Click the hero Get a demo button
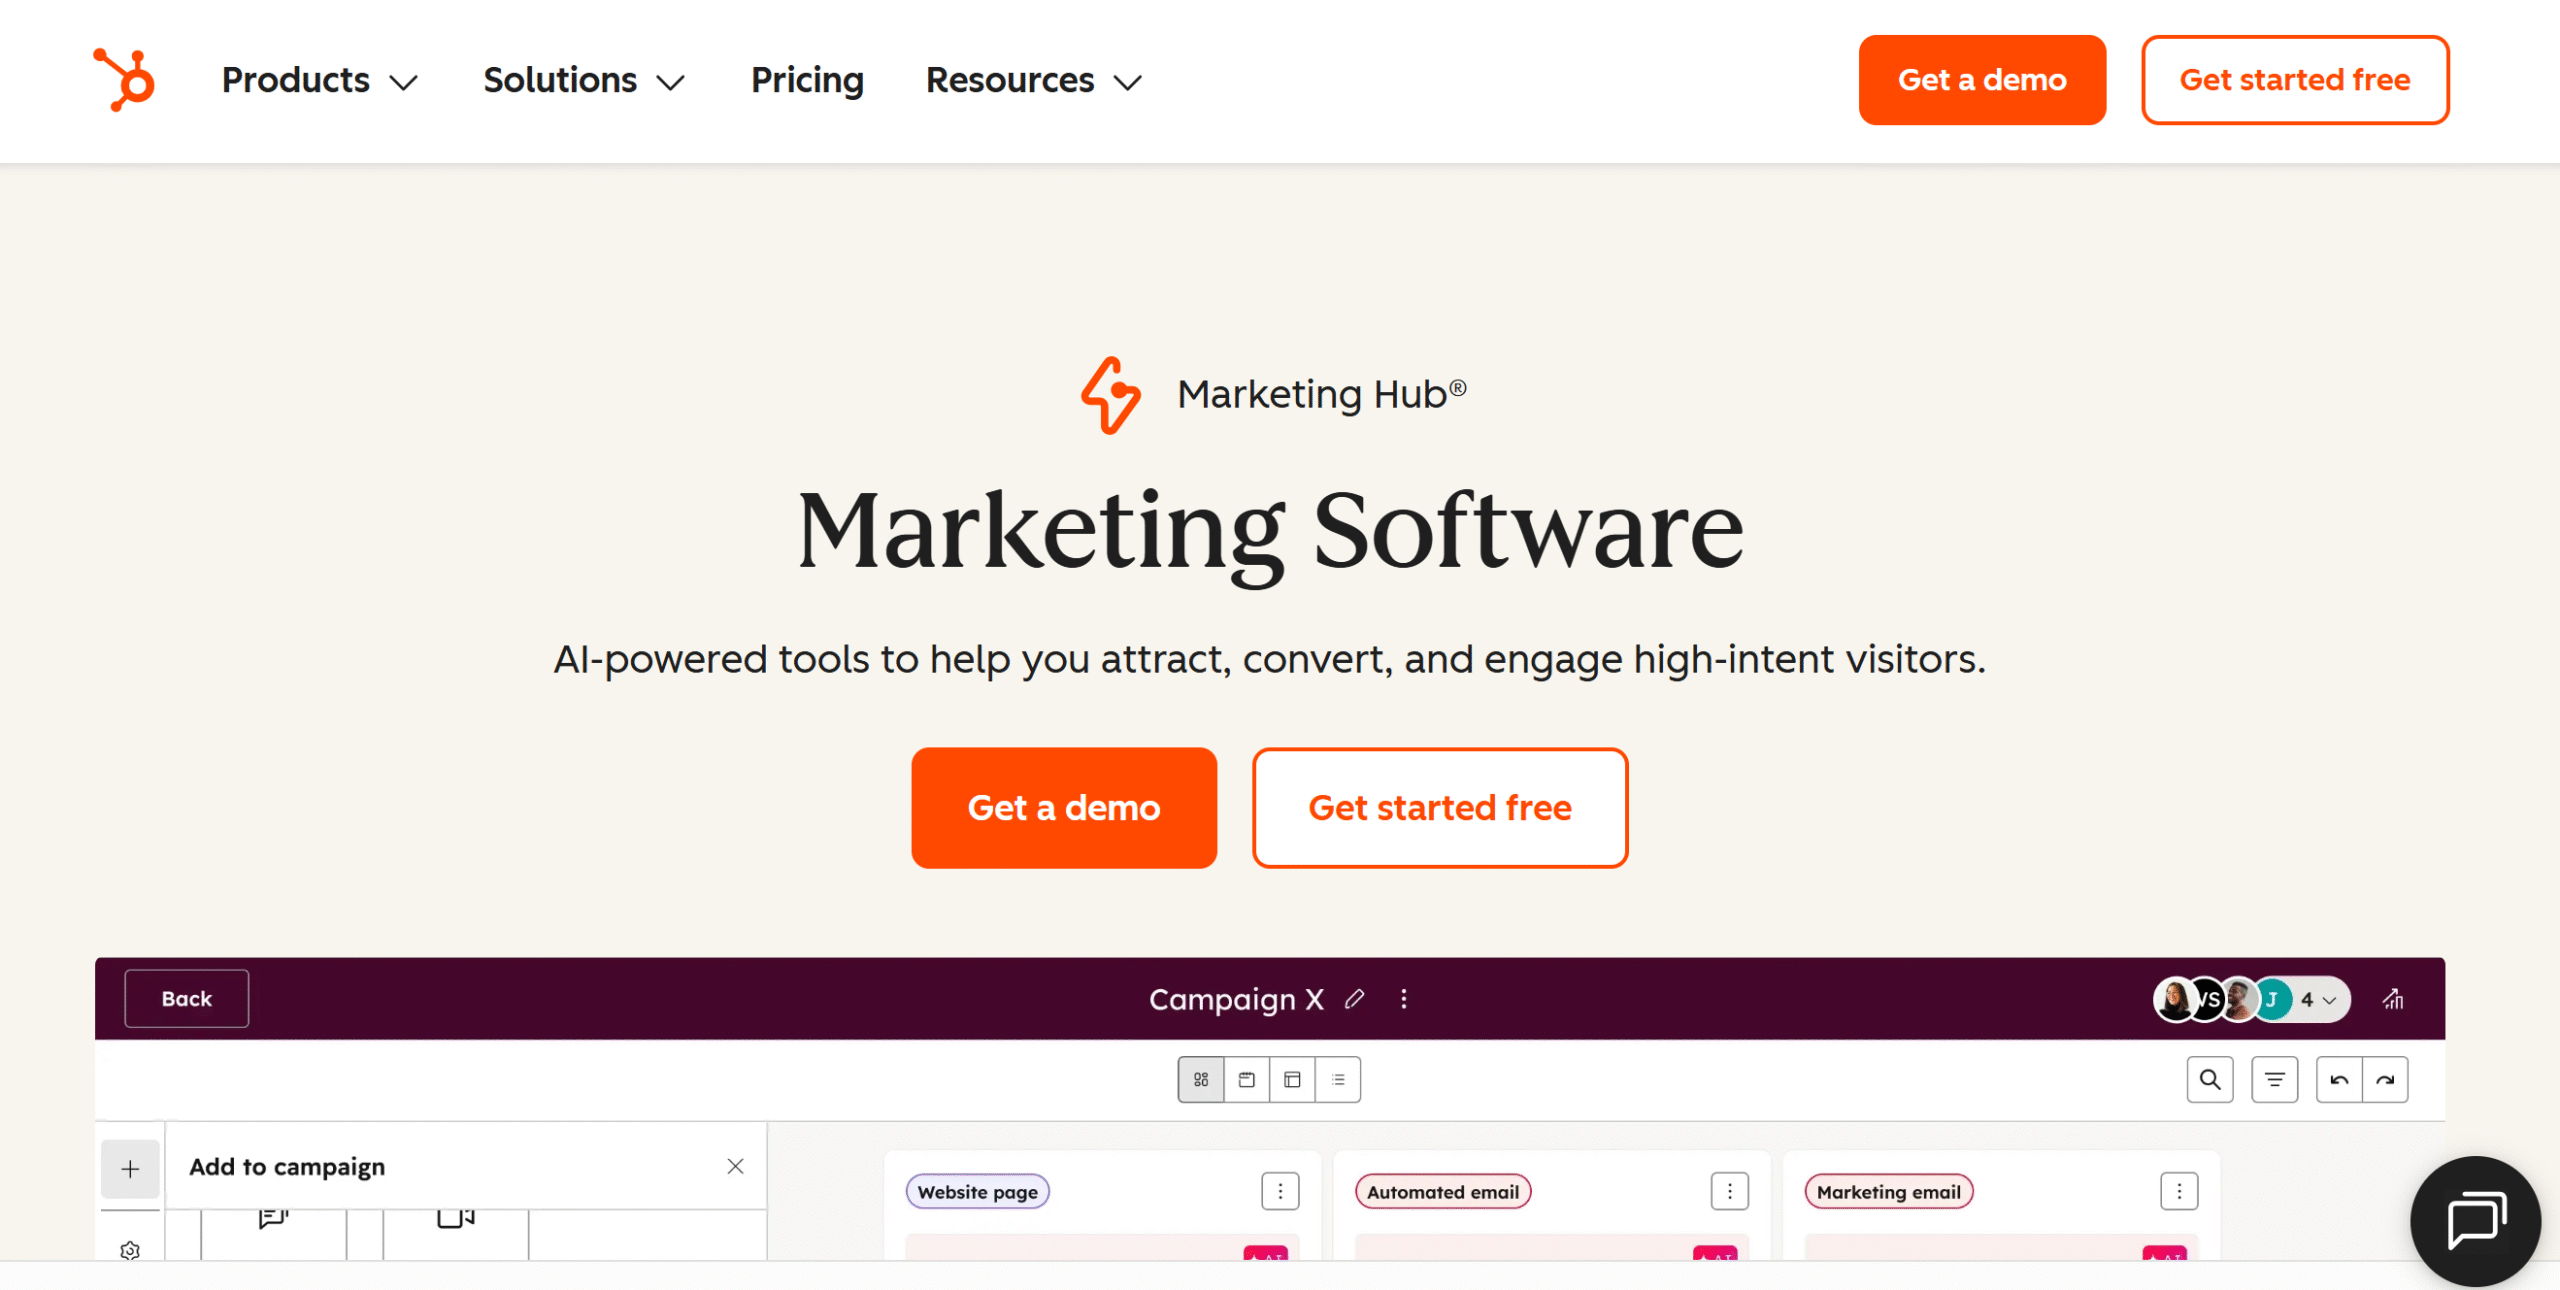 point(1064,808)
